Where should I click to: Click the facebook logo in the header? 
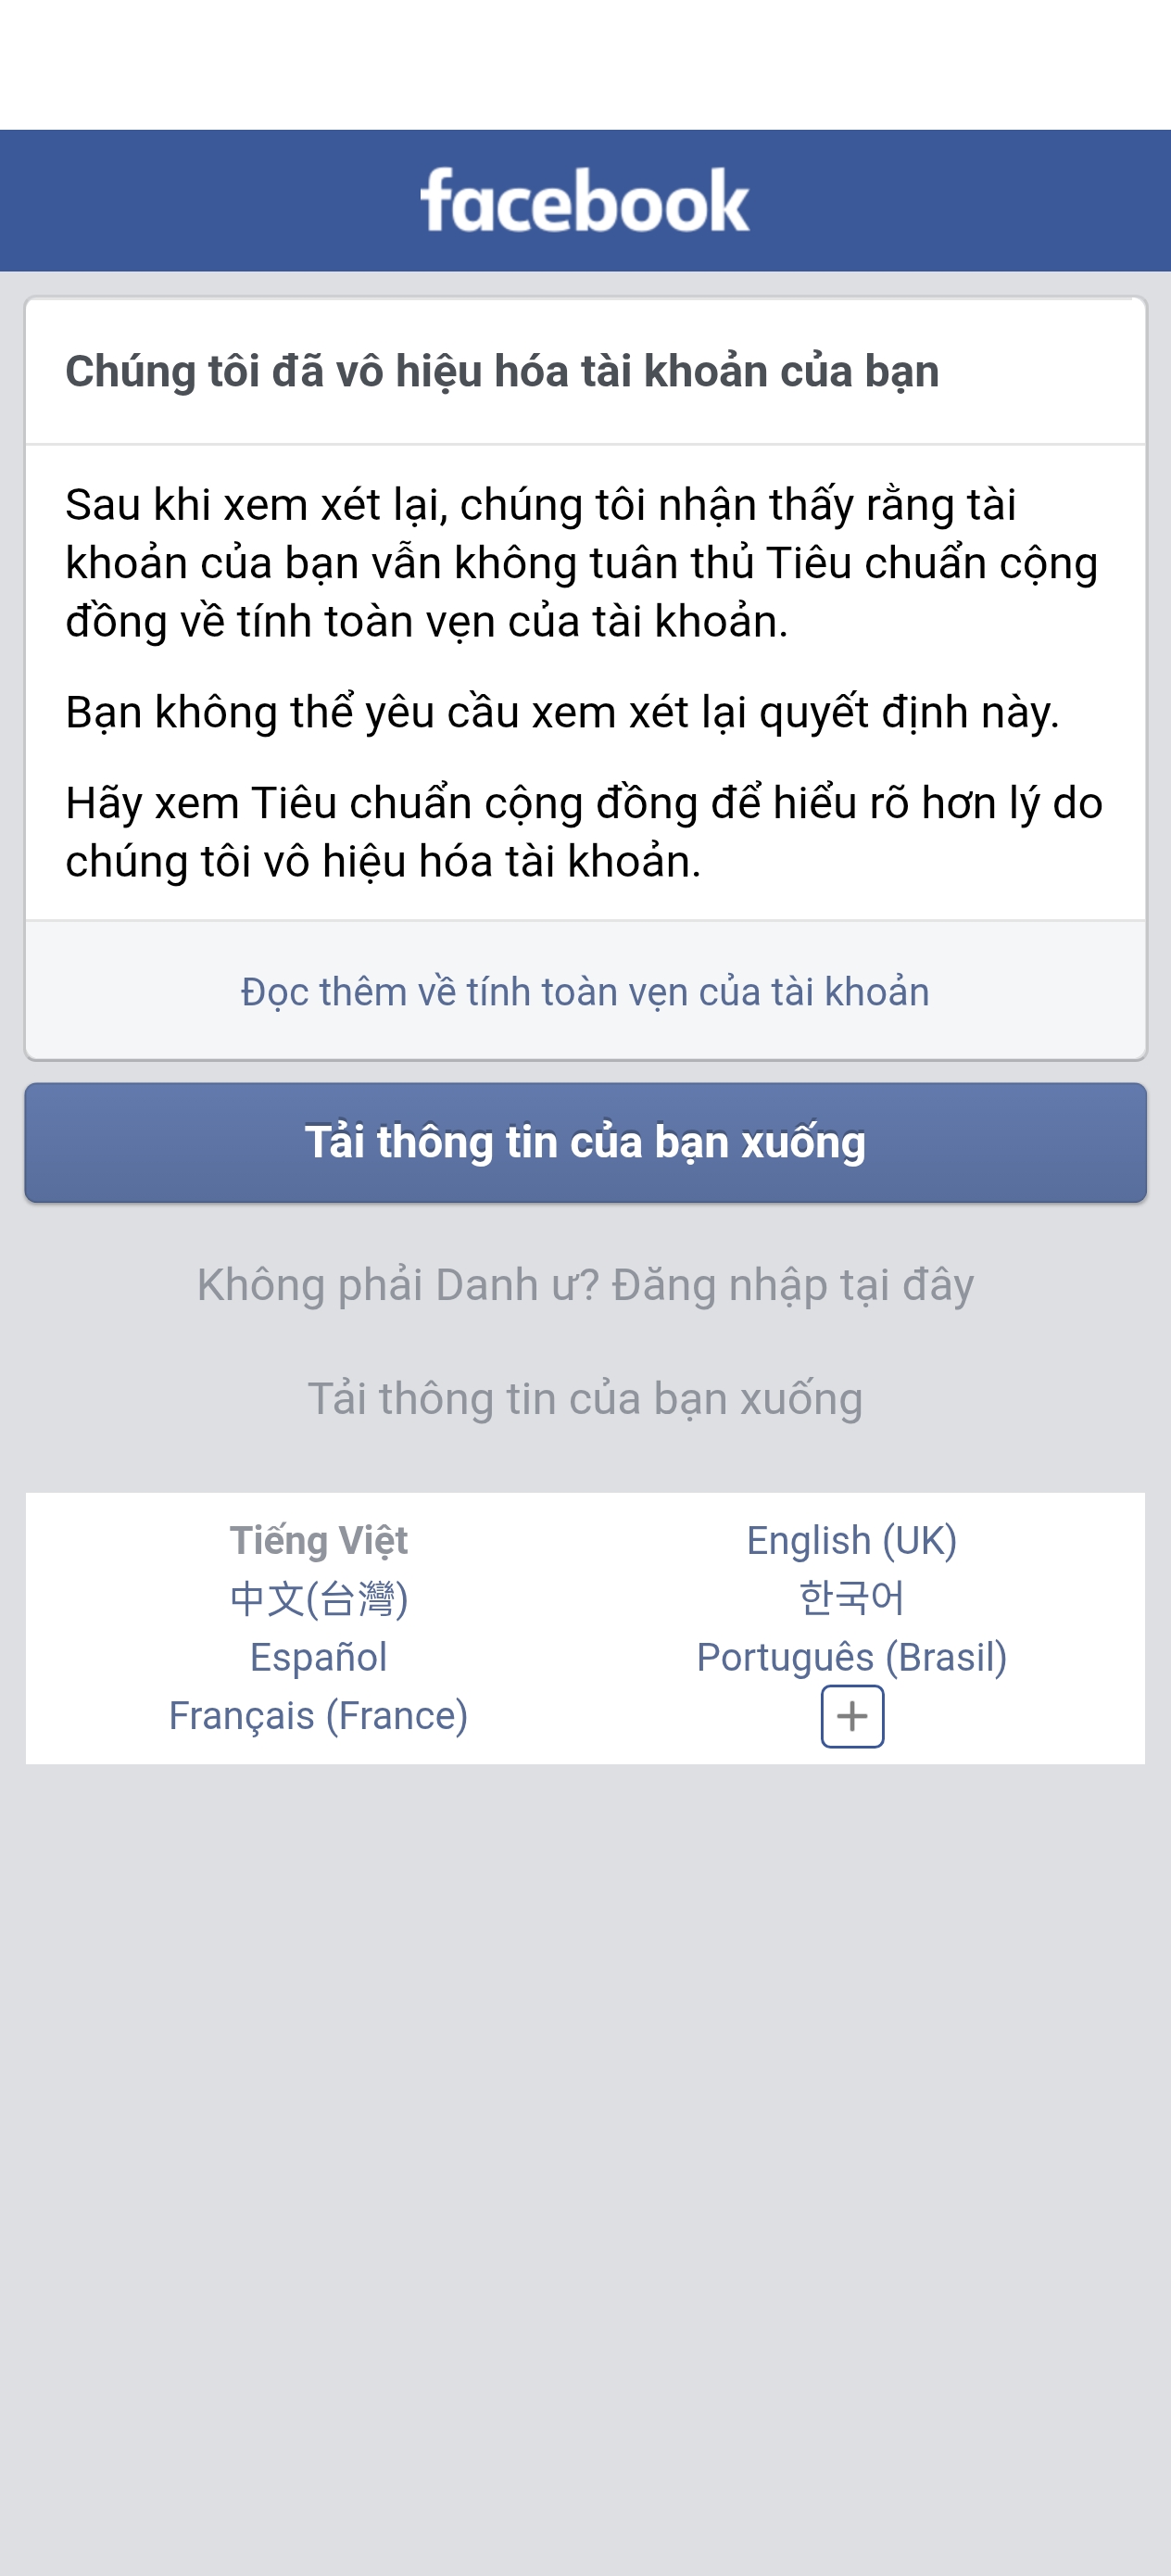tap(585, 201)
